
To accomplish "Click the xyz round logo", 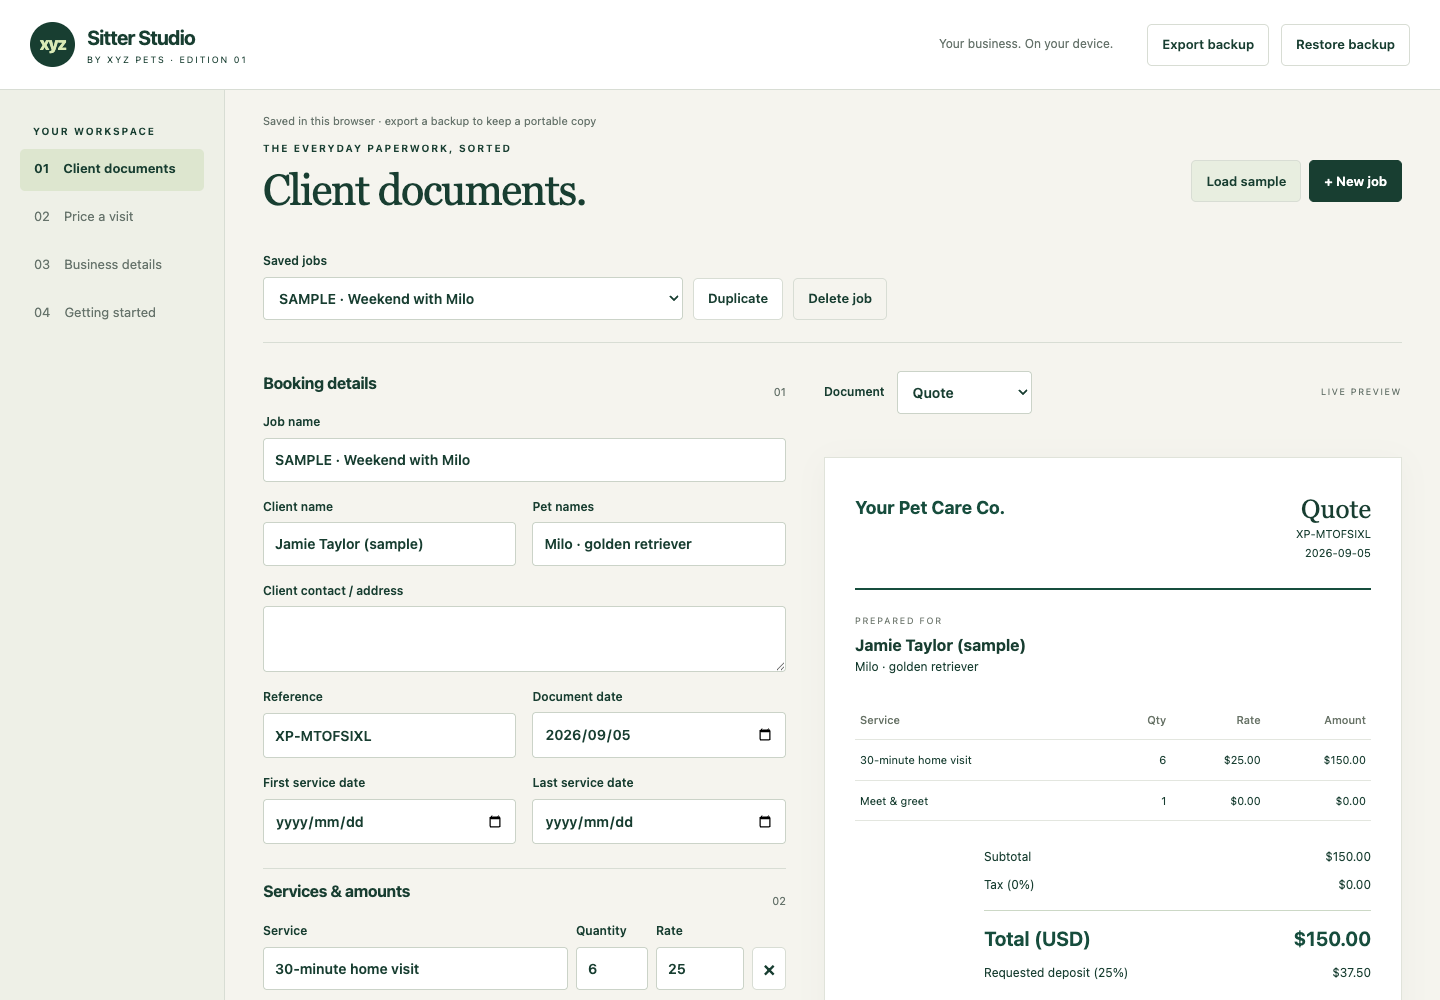I will click(53, 45).
